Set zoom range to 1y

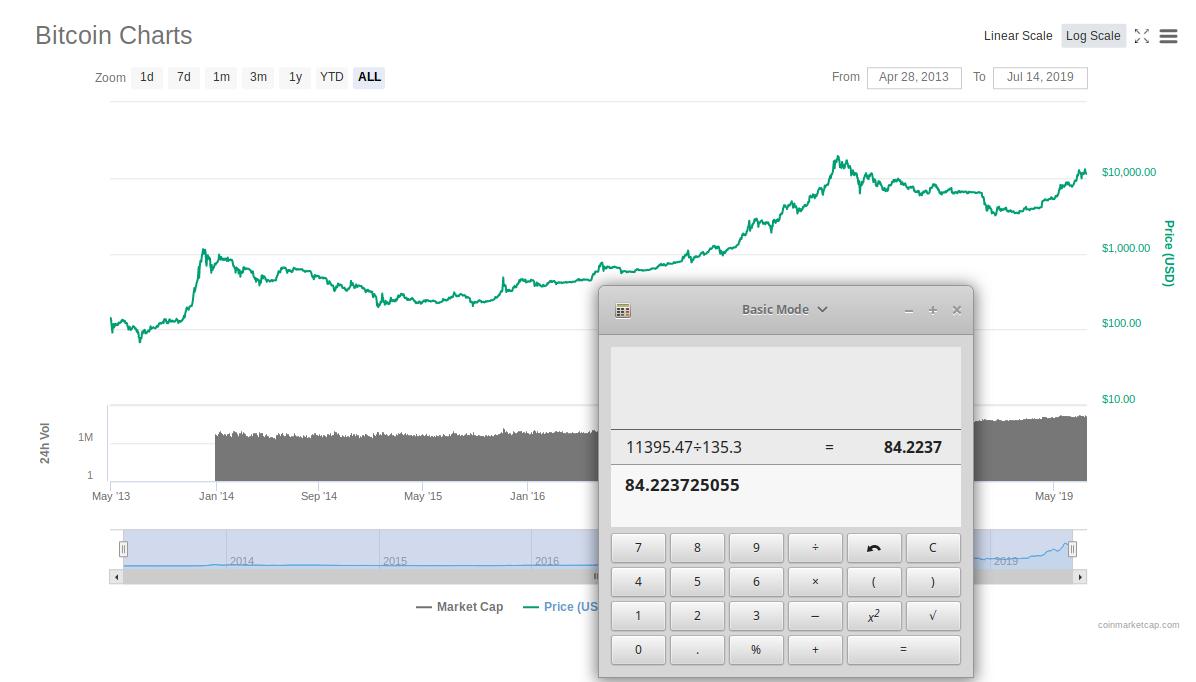tap(295, 77)
